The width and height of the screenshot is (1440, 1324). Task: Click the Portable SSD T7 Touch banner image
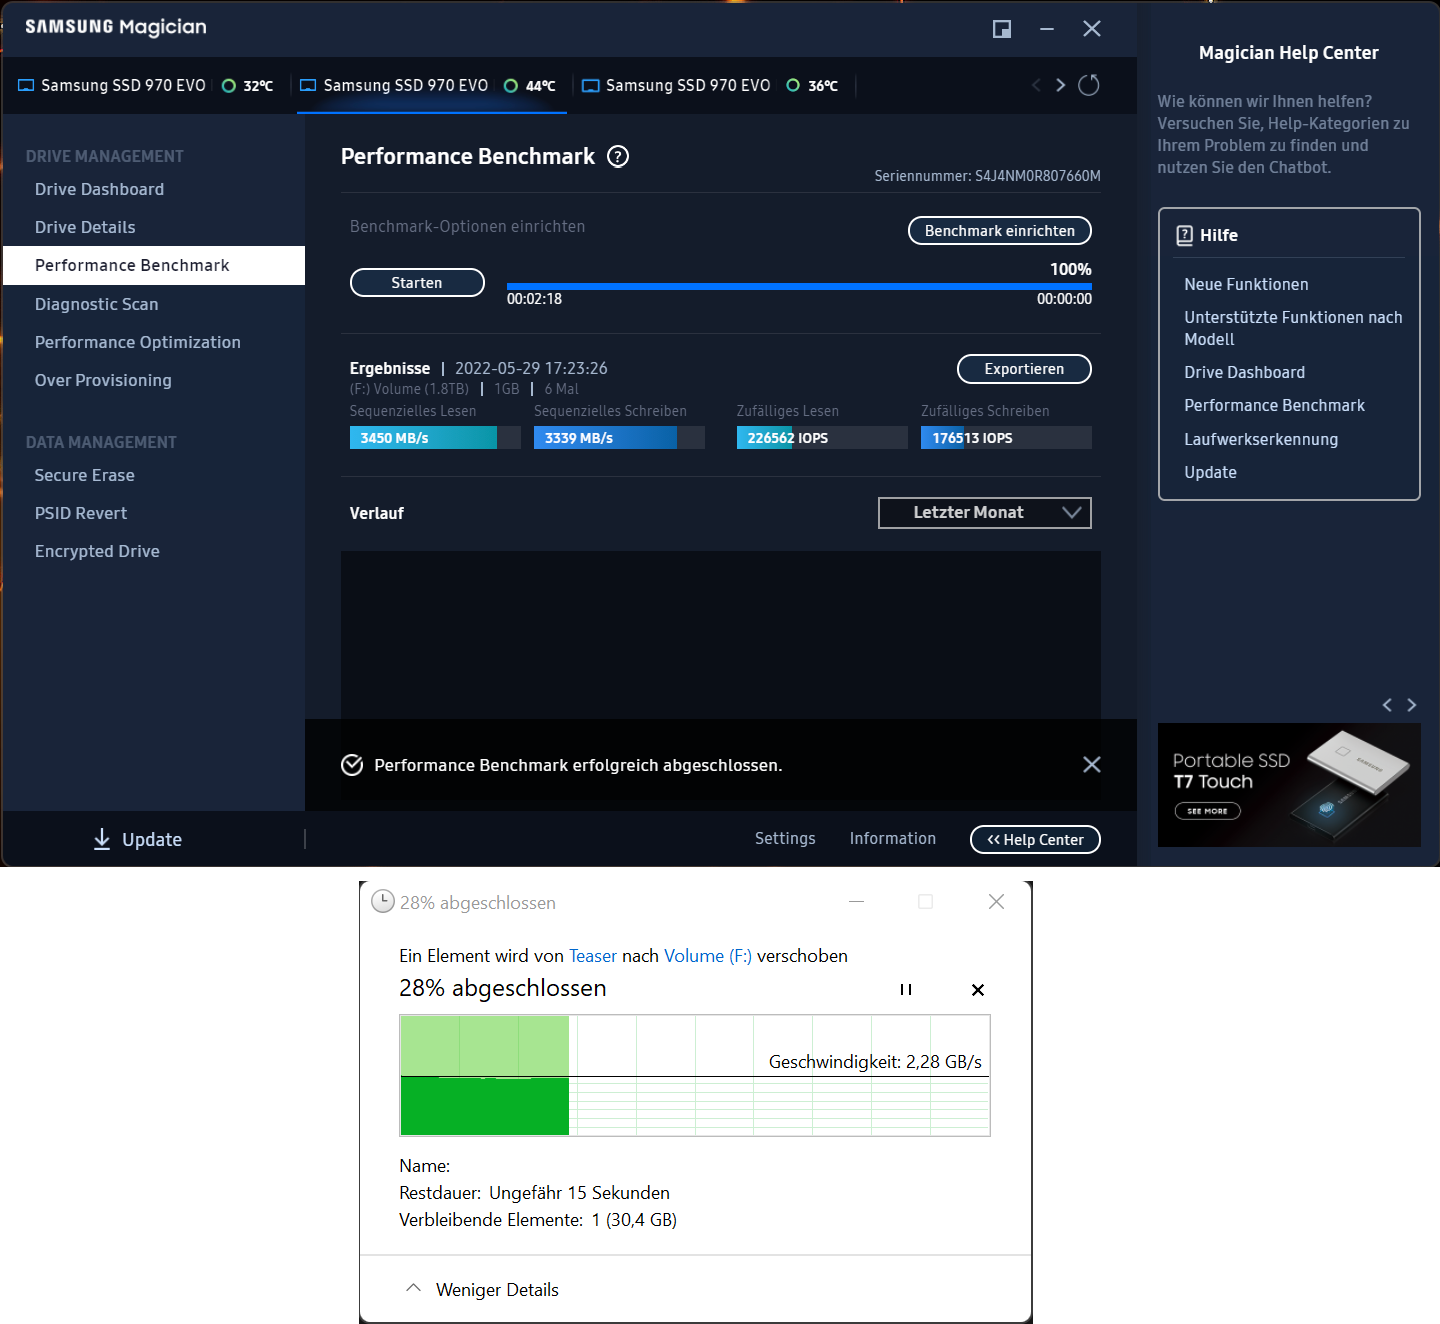(x=1289, y=785)
